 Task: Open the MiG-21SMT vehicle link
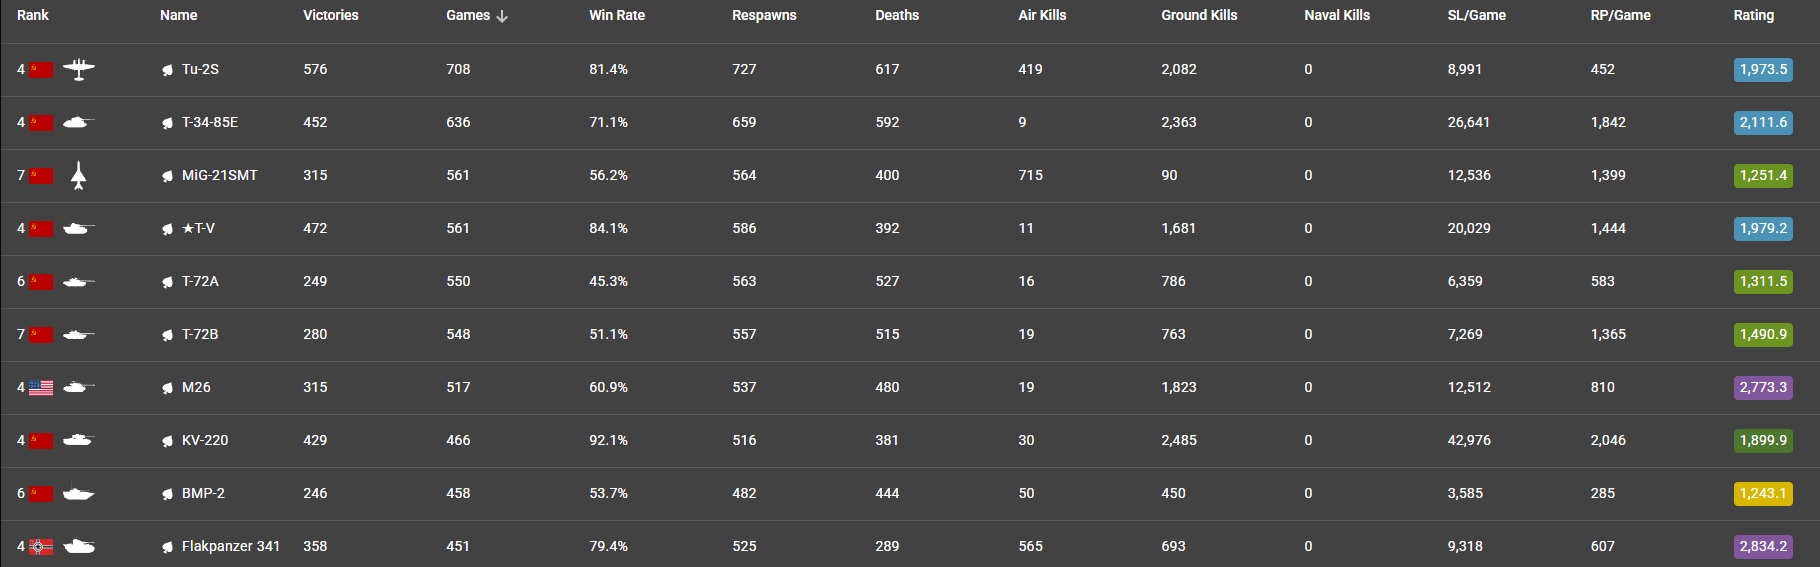(220, 175)
